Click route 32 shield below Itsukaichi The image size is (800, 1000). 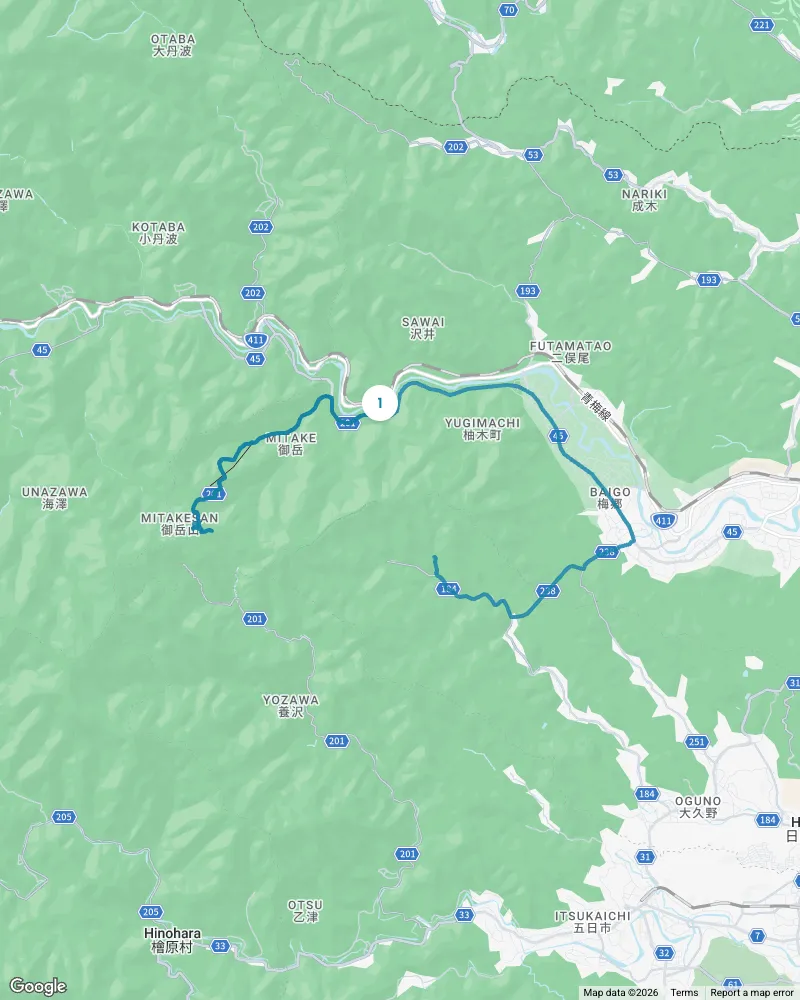664,953
